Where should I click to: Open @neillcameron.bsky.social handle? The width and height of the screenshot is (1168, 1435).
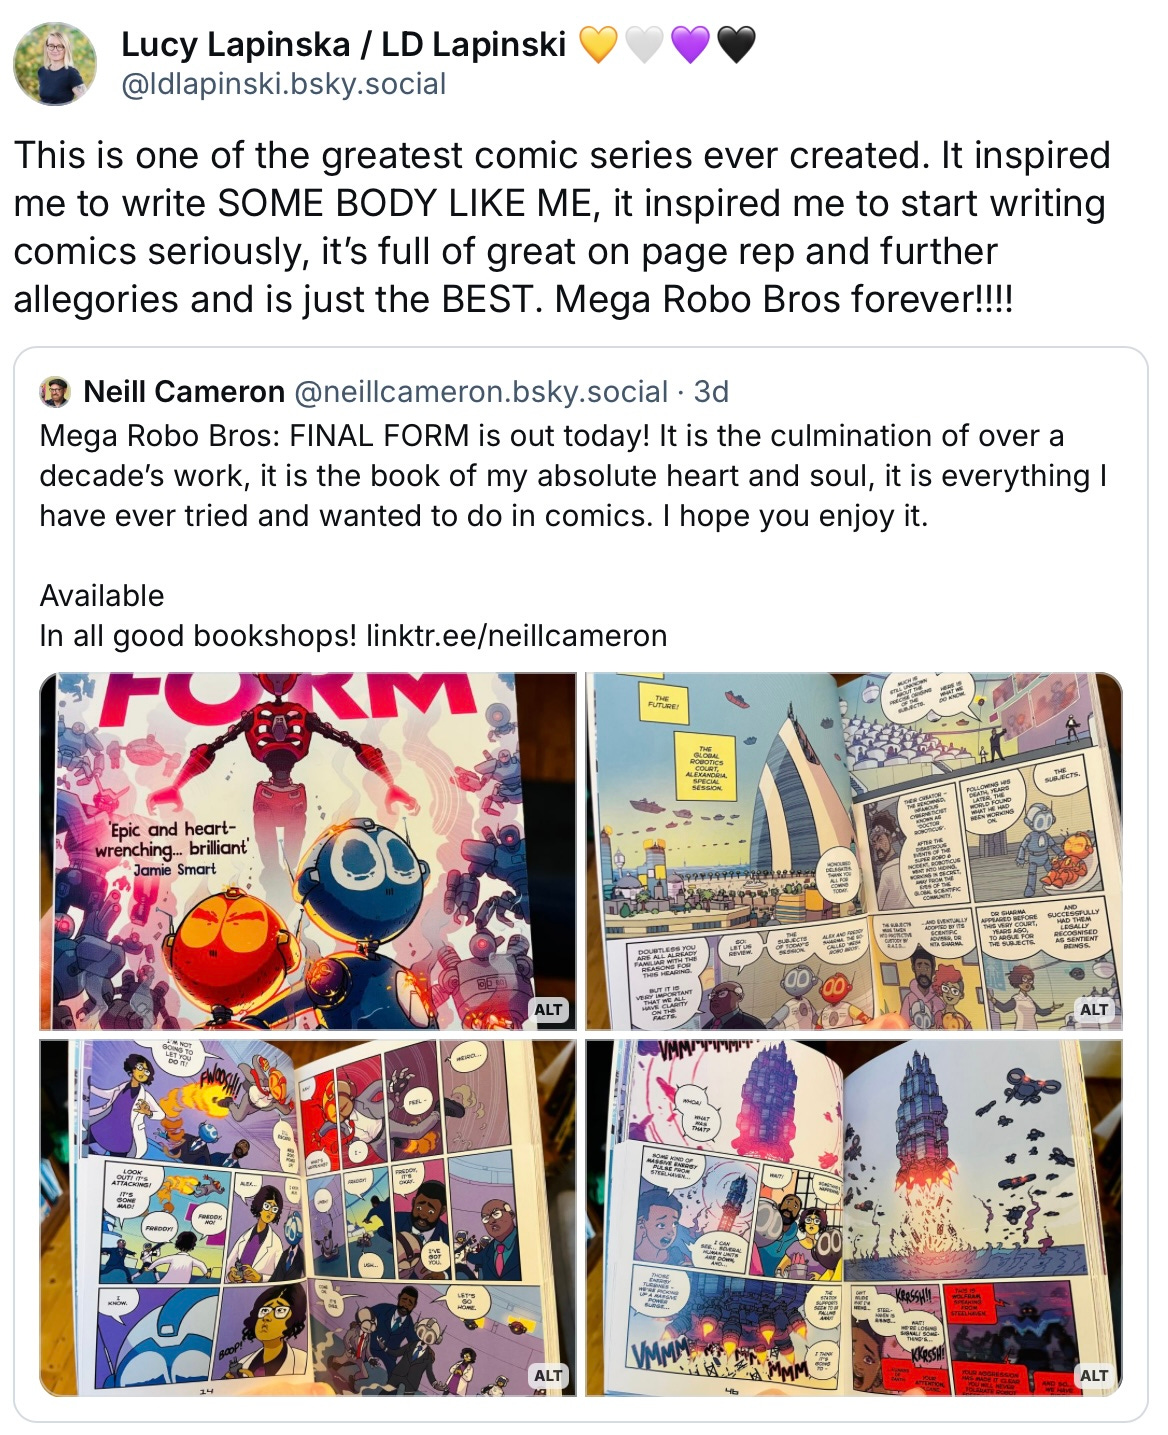click(x=481, y=392)
